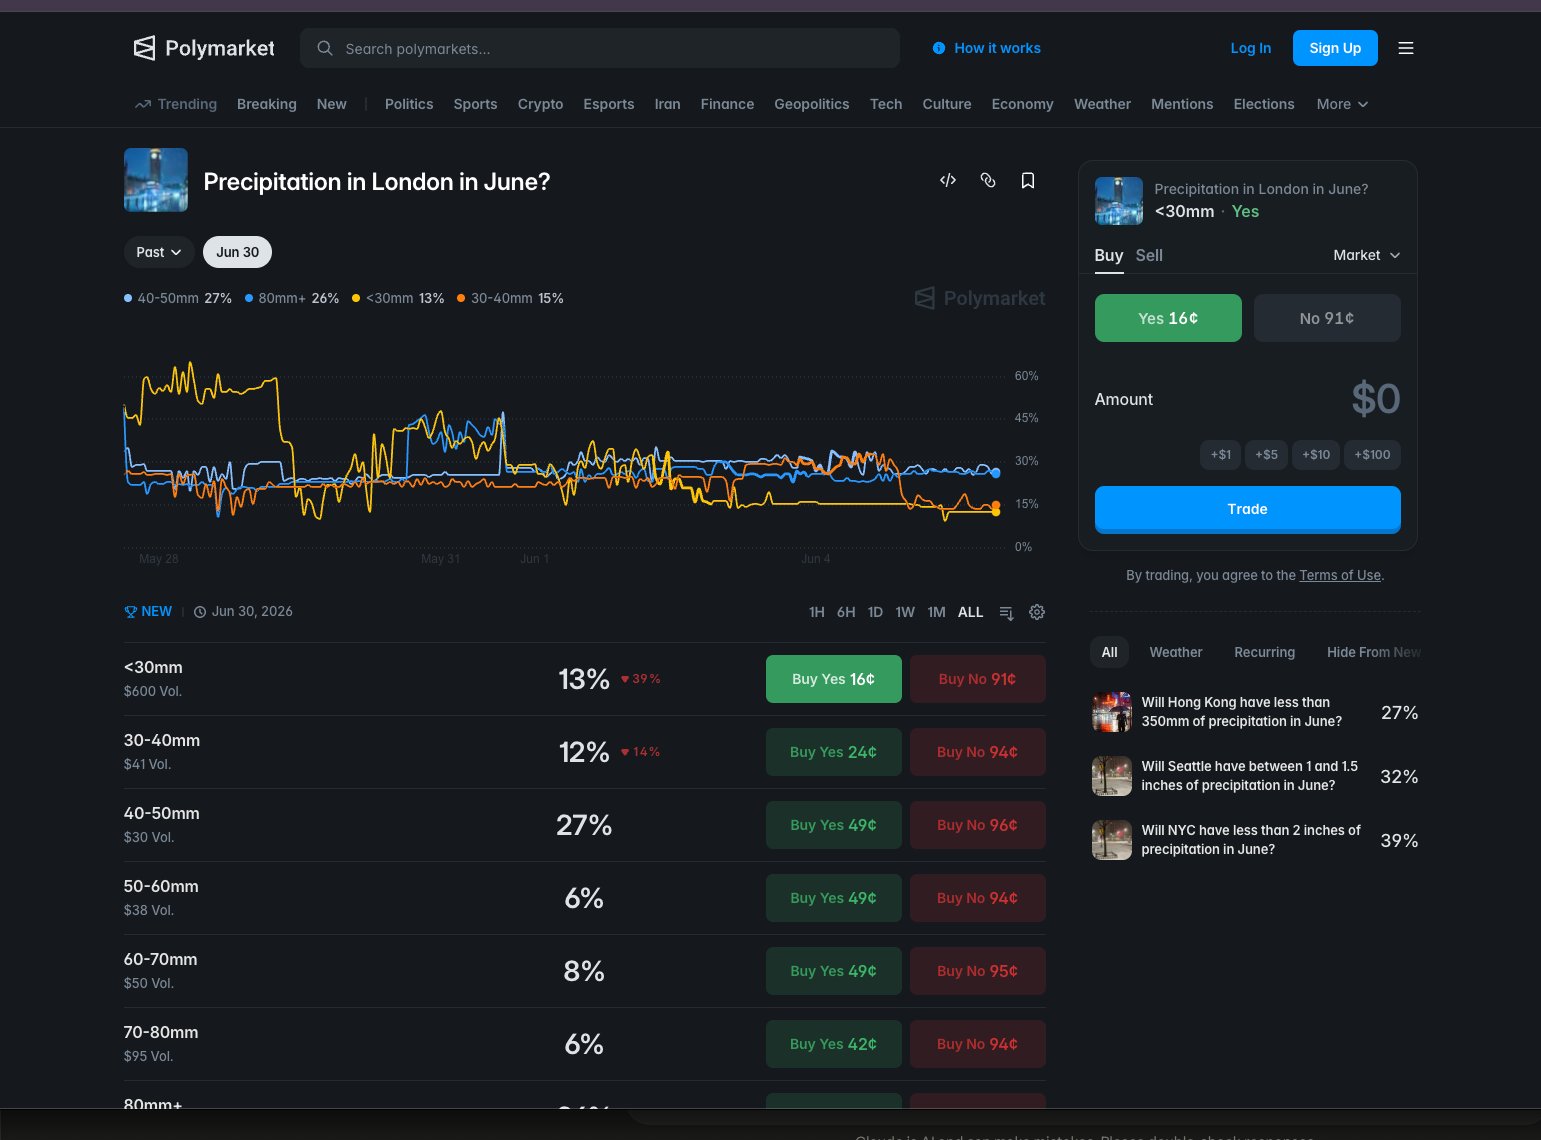Screen dimensions: 1541x1140
Task: Open the Breaking category
Action: (267, 104)
